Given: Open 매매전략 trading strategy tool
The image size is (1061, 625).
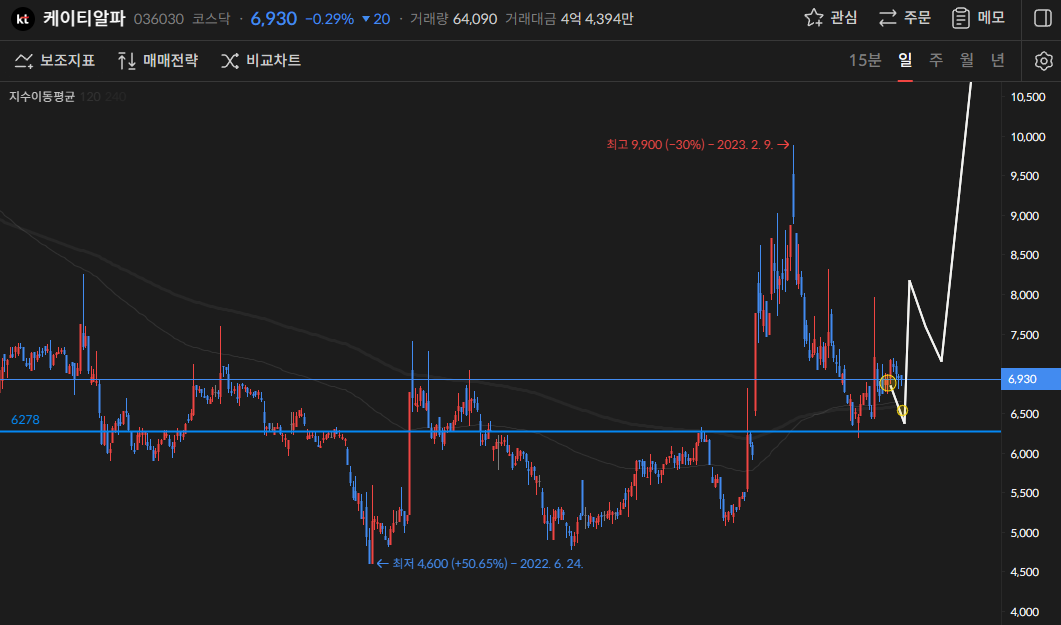Looking at the screenshot, I should click(x=158, y=61).
